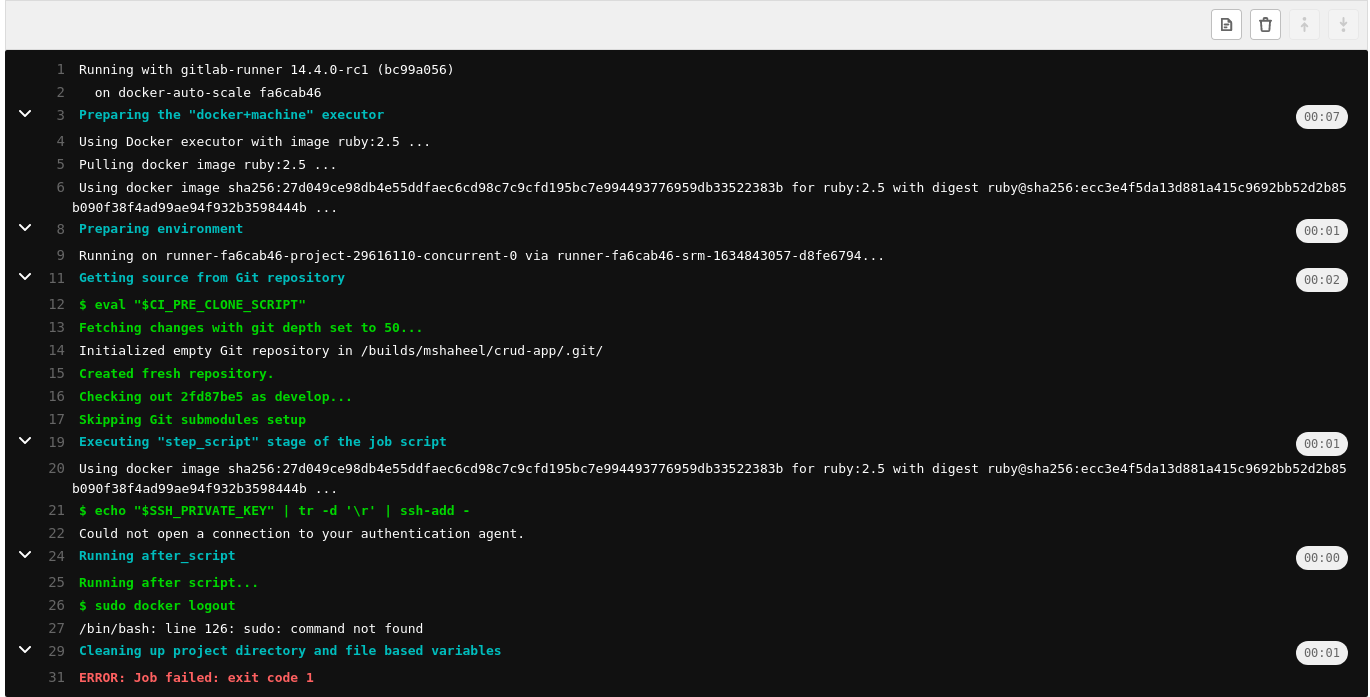Click 'Initialized empty Git repository' line
Viewport: 1370px width, 697px height.
pyautogui.click(x=341, y=350)
